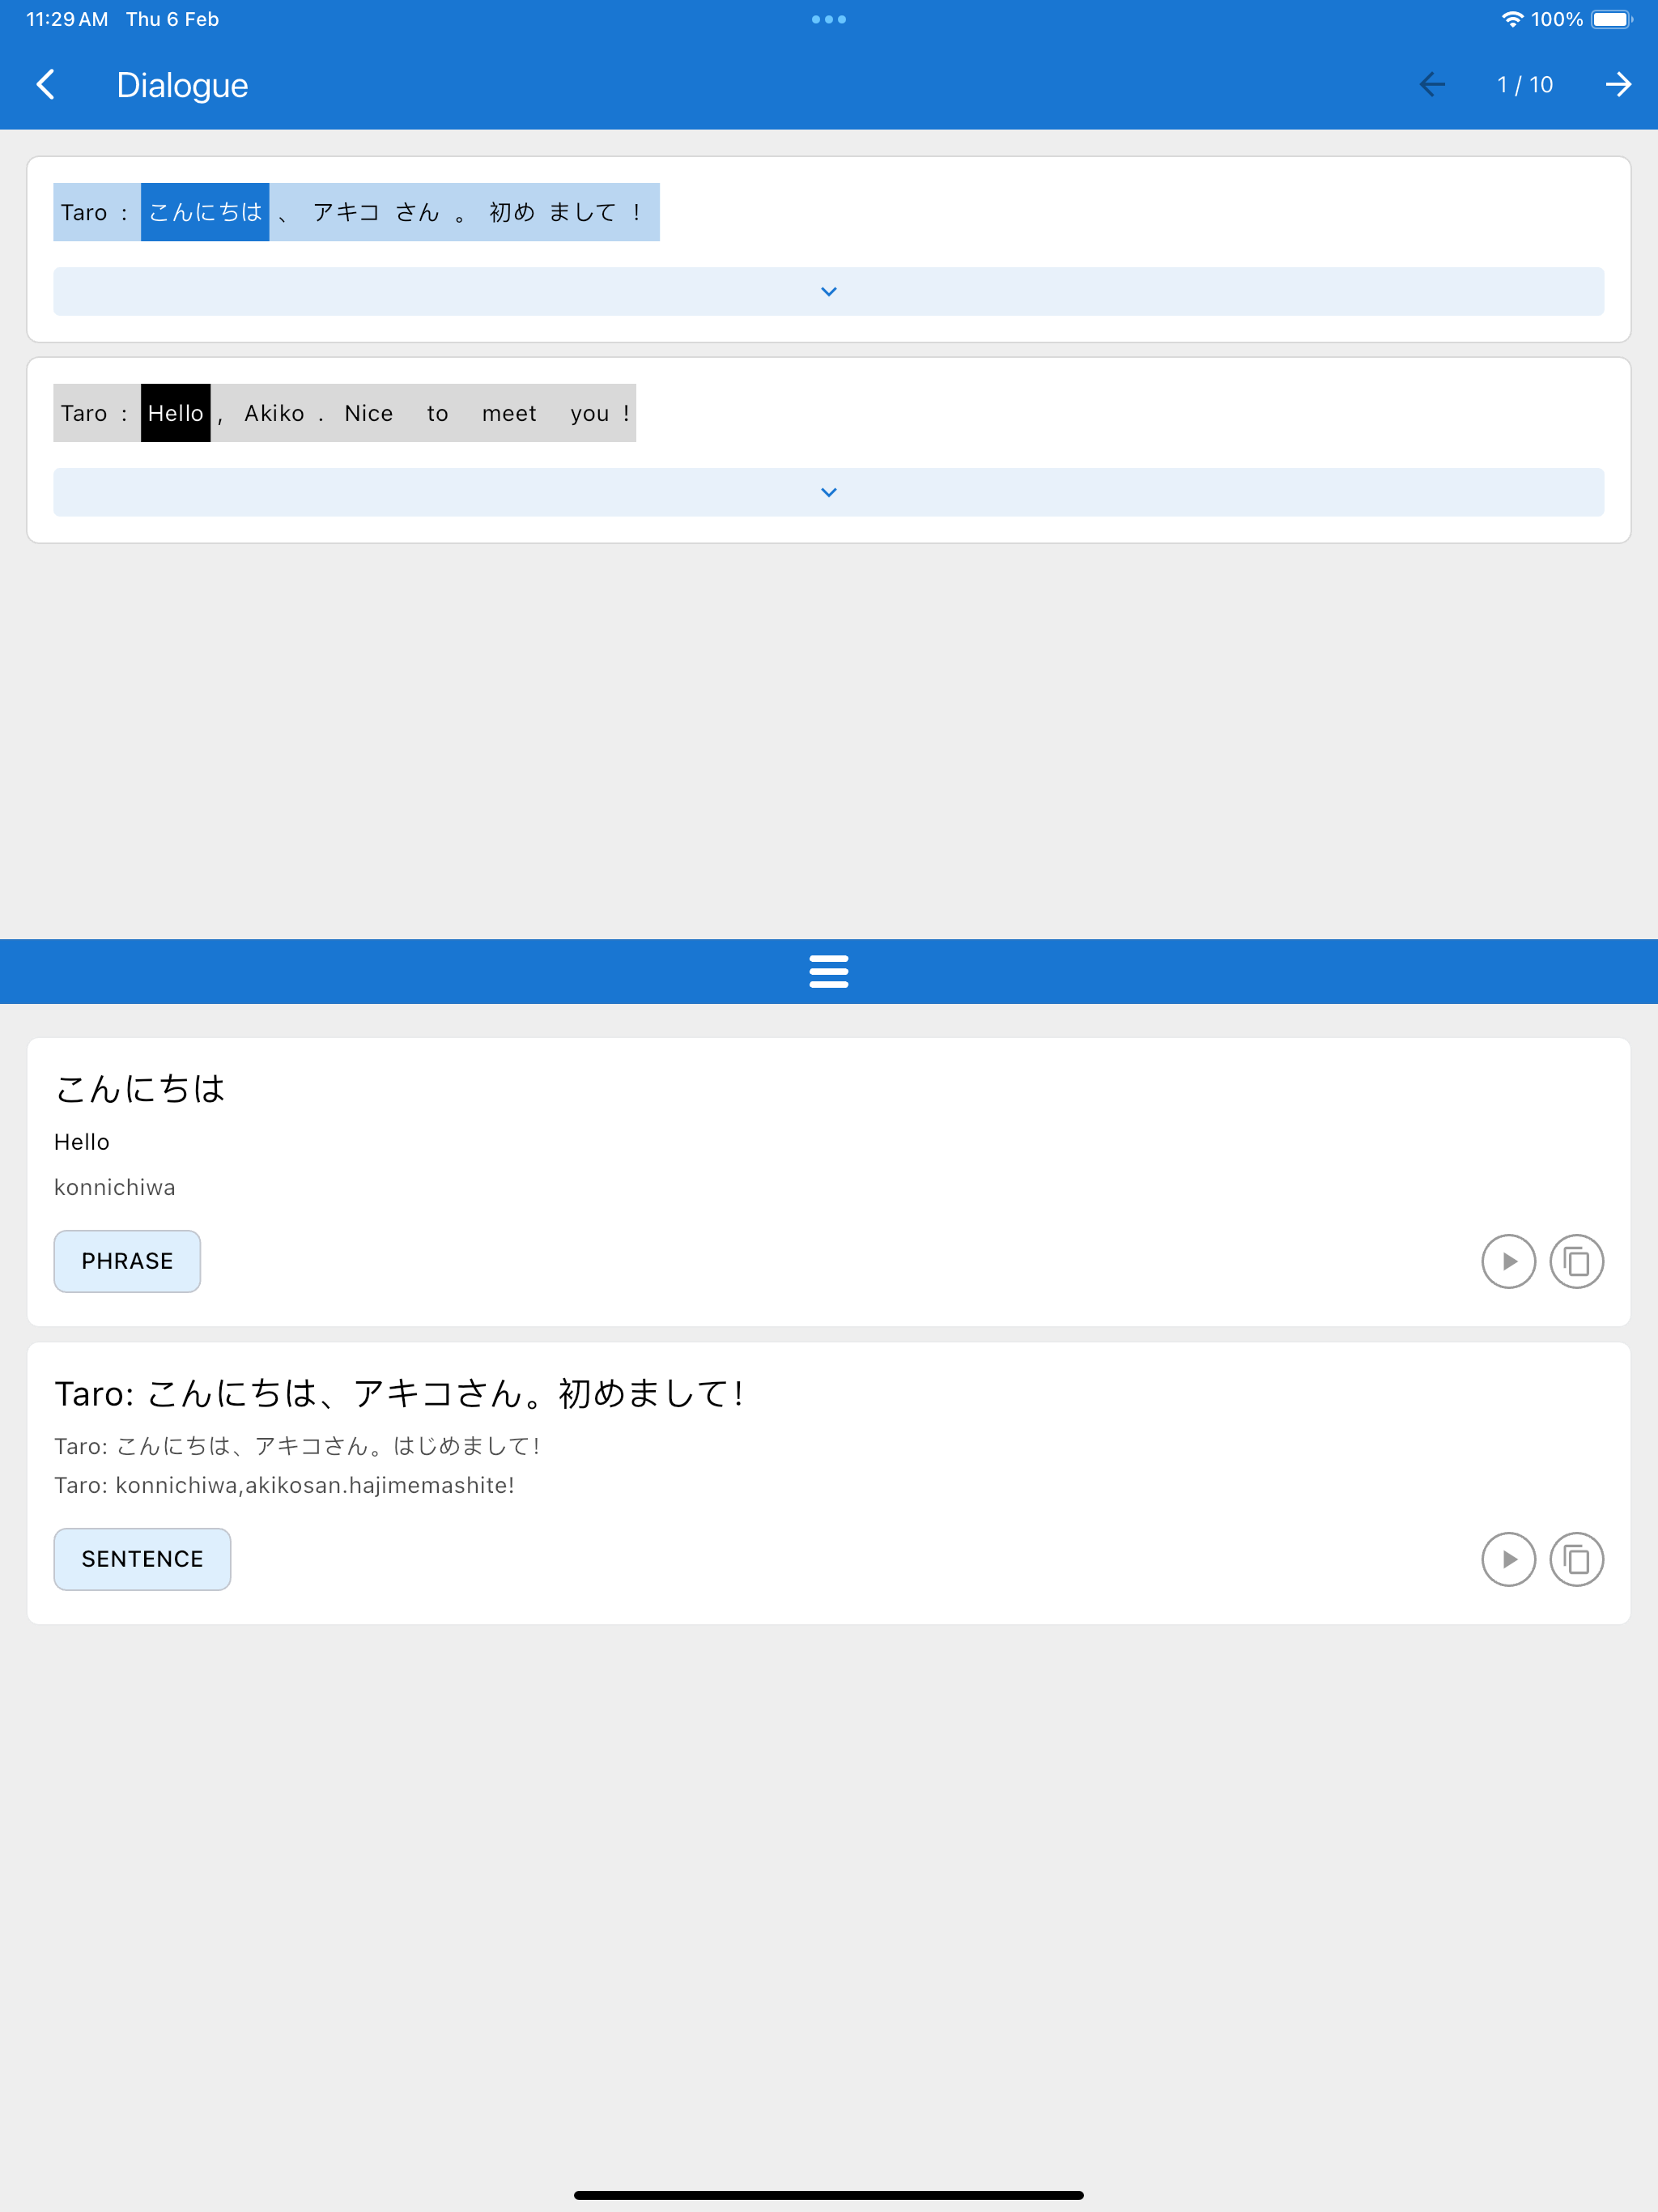Tap the hiragana reading はじめまして sentence line
The height and width of the screenshot is (2212, 1658).
click(297, 1446)
